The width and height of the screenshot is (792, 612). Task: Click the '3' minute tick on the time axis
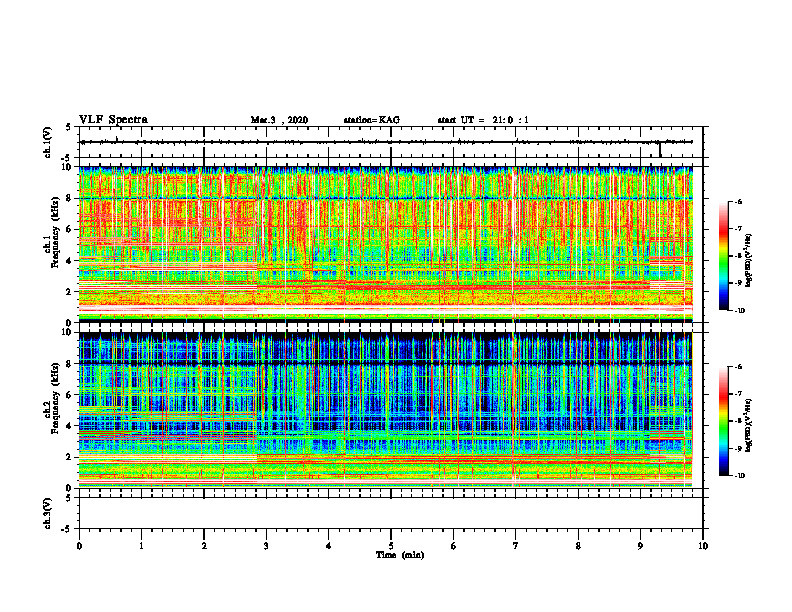266,546
